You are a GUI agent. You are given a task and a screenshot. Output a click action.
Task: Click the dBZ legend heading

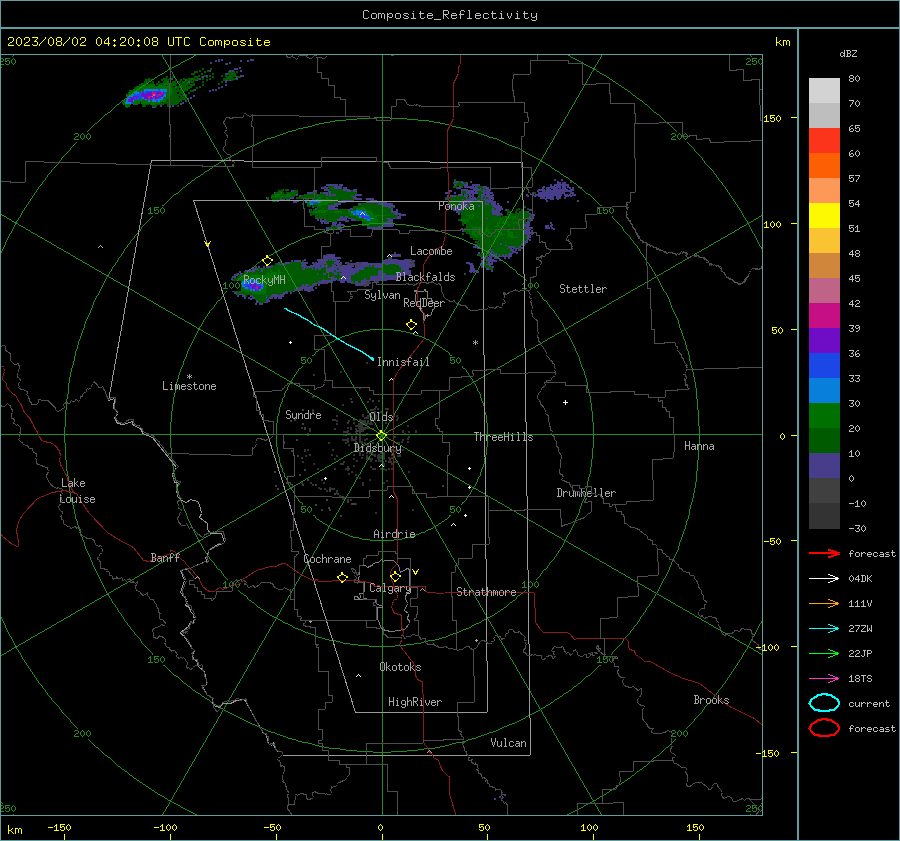point(848,53)
